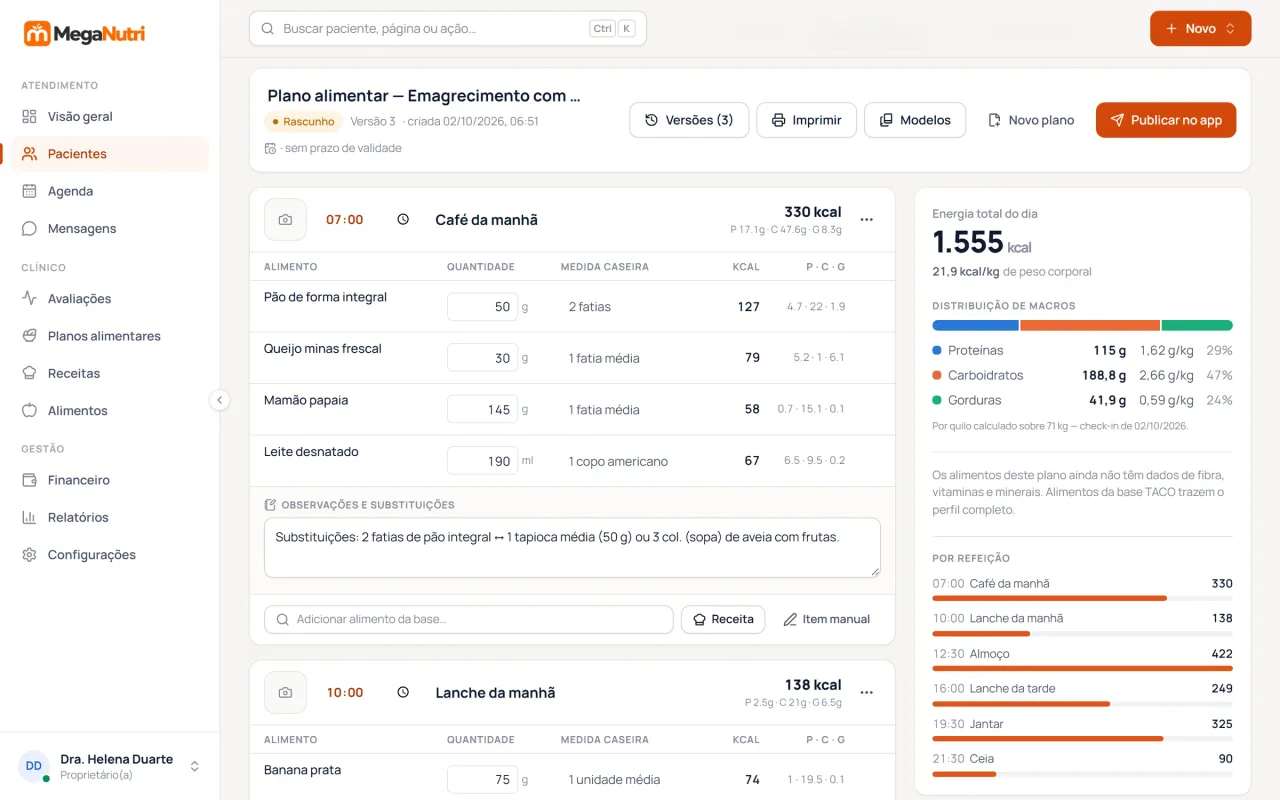Open Alimentos apple icon
Image resolution: width=1280 pixels, height=800 pixels.
pos(29,410)
